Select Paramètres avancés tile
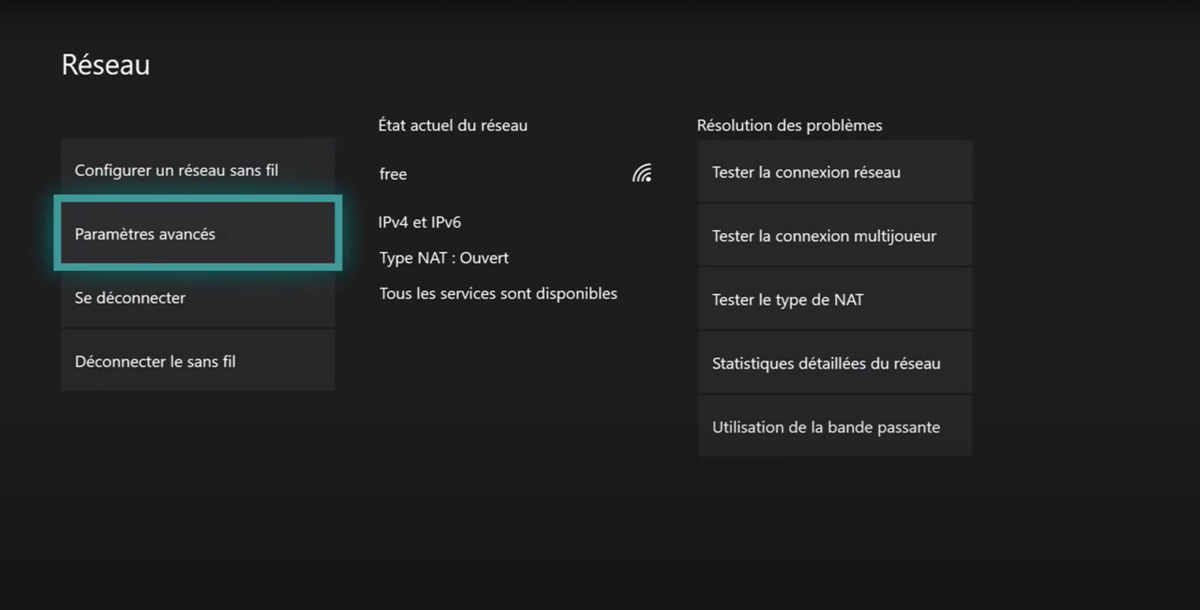The width and height of the screenshot is (1200, 610). tap(197, 234)
